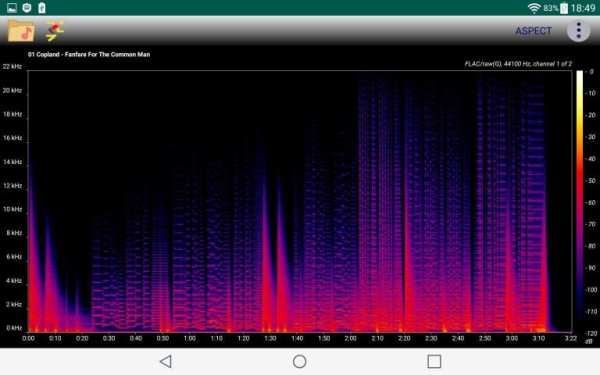Tap the image notification icon

click(x=12, y=8)
